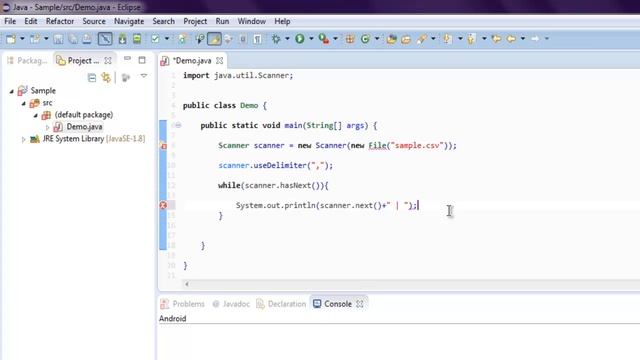This screenshot has height=360, width=640.
Task: Switch to the Problems tab
Action: point(182,304)
